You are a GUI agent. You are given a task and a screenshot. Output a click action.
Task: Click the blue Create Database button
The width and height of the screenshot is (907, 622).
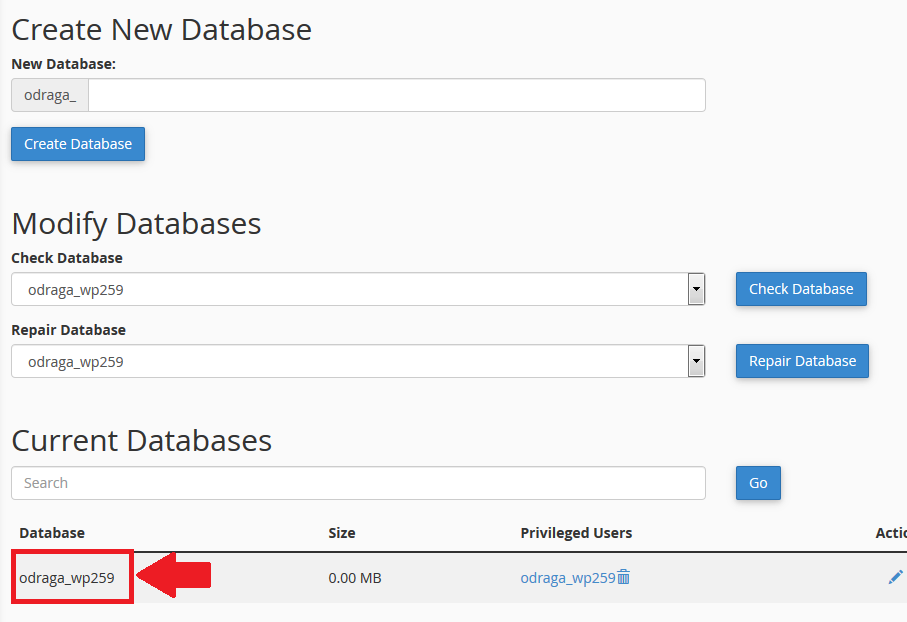pos(78,143)
